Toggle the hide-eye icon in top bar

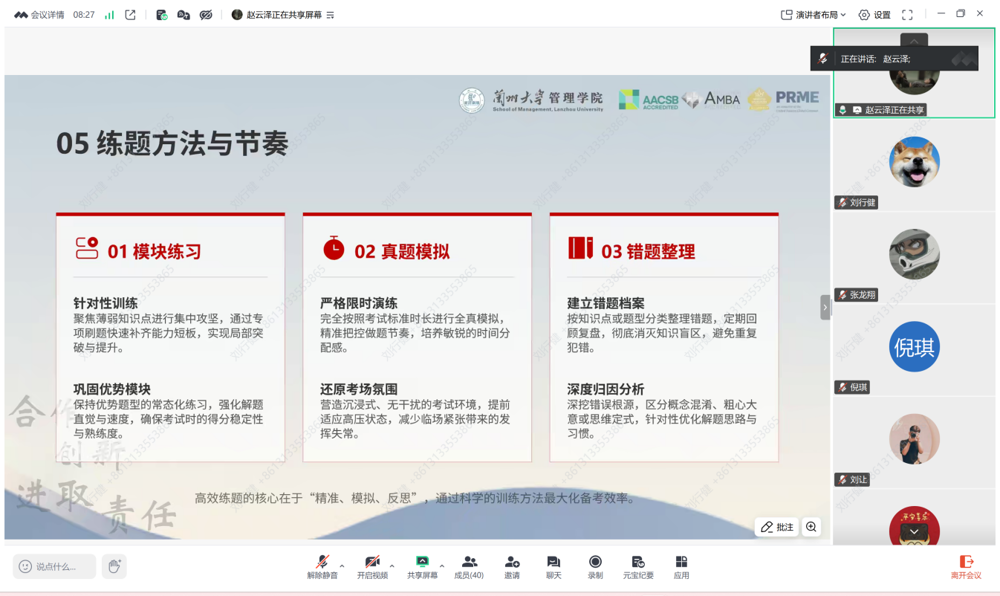tap(206, 15)
